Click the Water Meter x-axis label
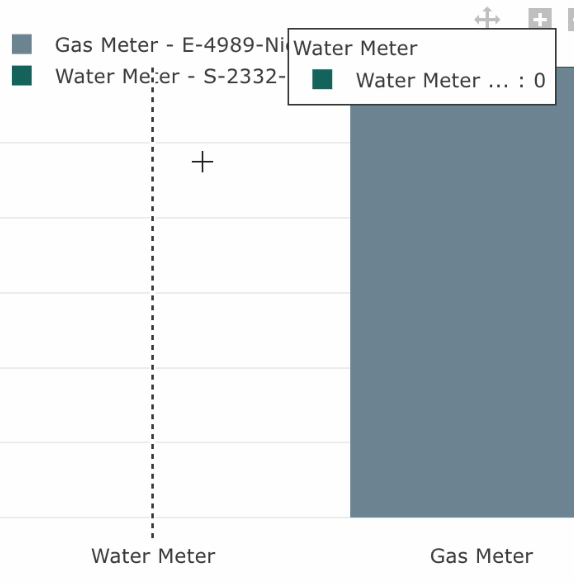574x583 pixels. point(153,556)
